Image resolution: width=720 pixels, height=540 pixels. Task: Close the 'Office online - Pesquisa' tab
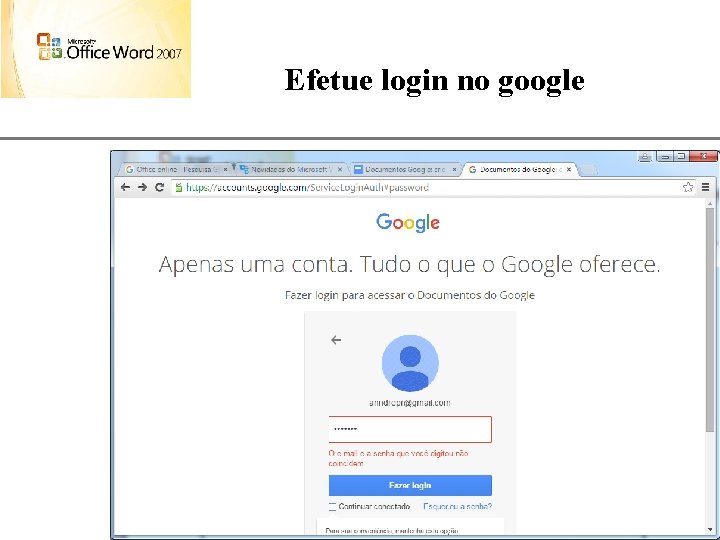(x=225, y=169)
